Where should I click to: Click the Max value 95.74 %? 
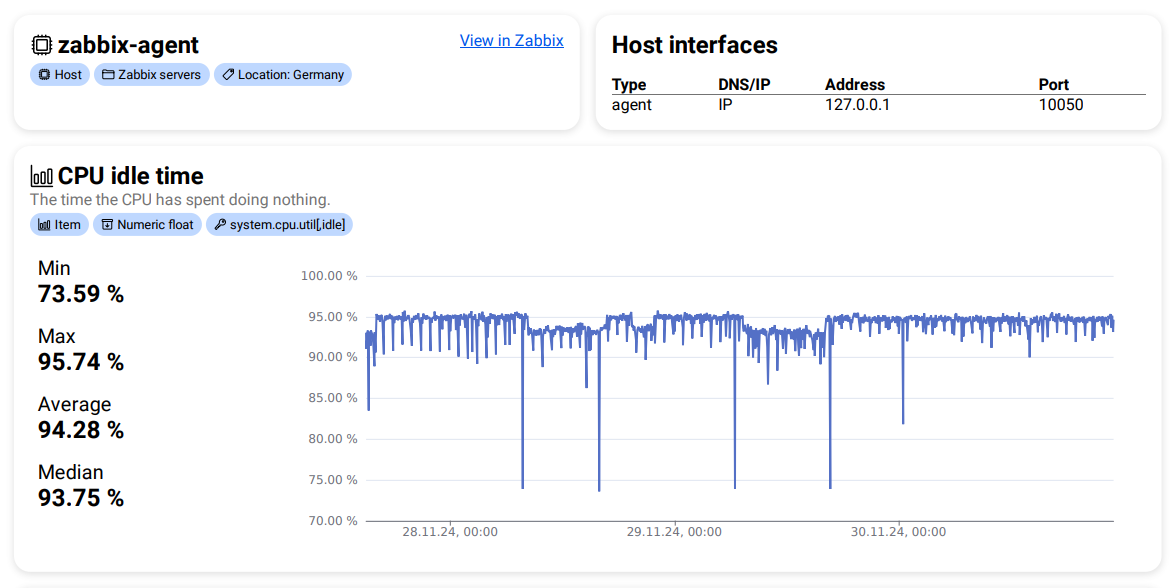[81, 362]
